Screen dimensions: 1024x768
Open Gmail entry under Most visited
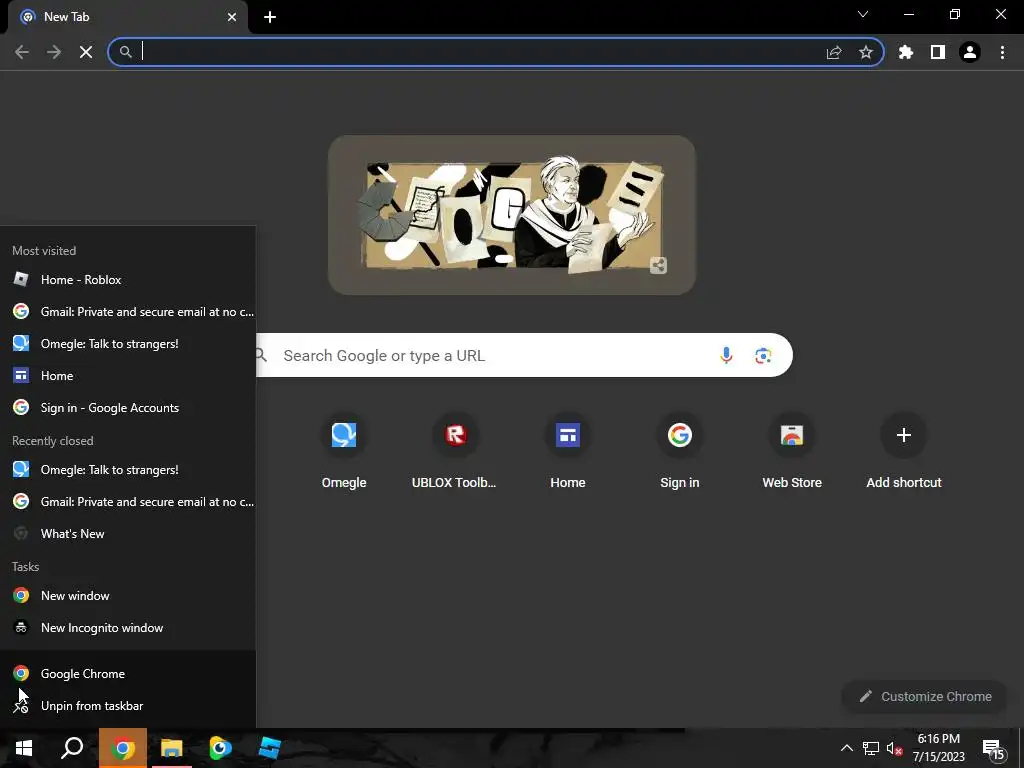point(128,312)
